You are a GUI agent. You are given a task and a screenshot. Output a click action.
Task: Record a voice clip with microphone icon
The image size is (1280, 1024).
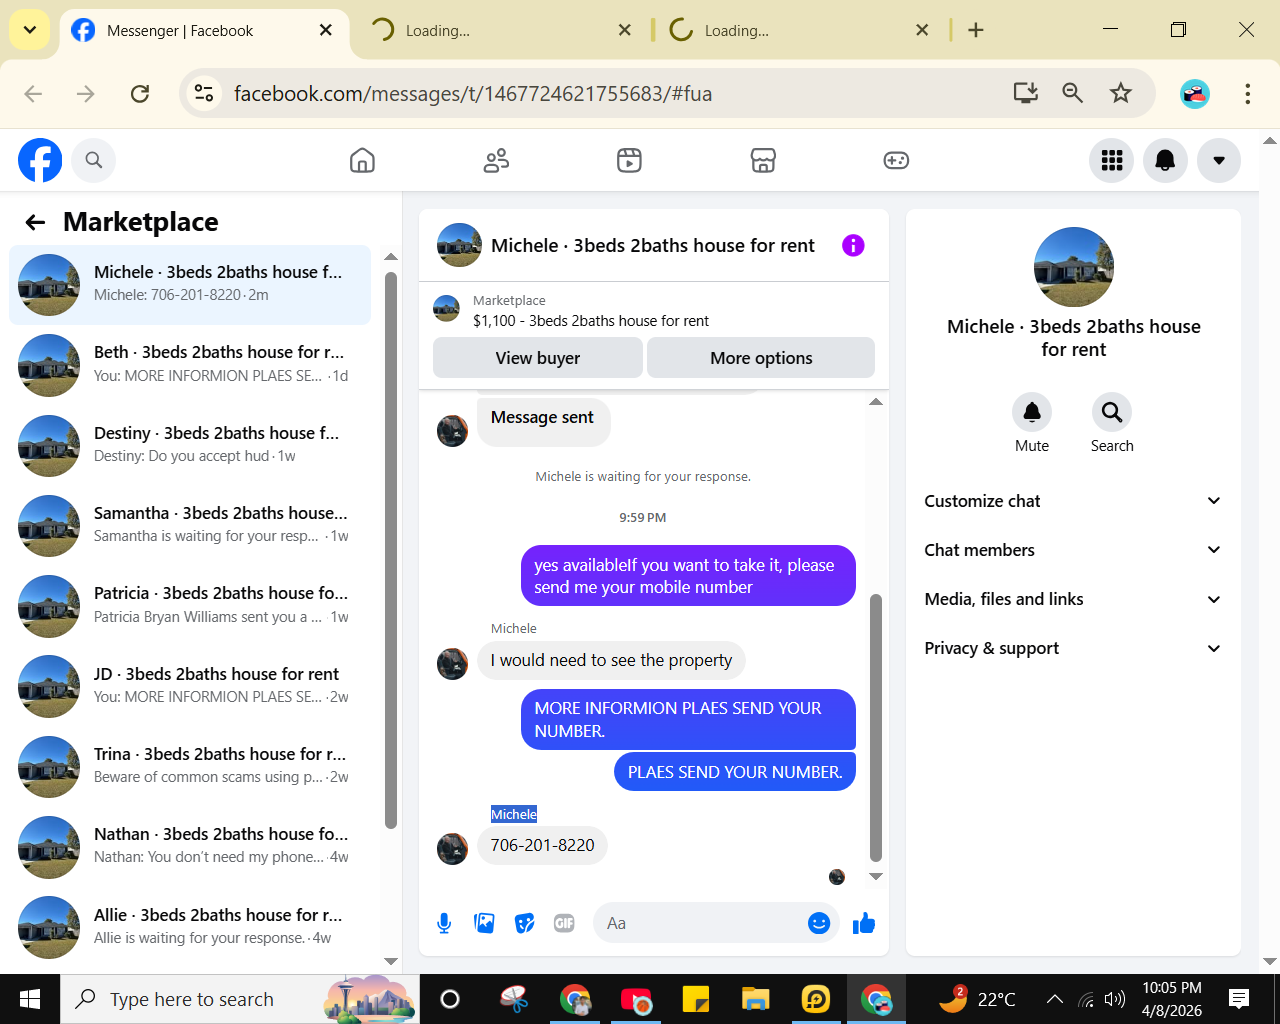click(444, 923)
